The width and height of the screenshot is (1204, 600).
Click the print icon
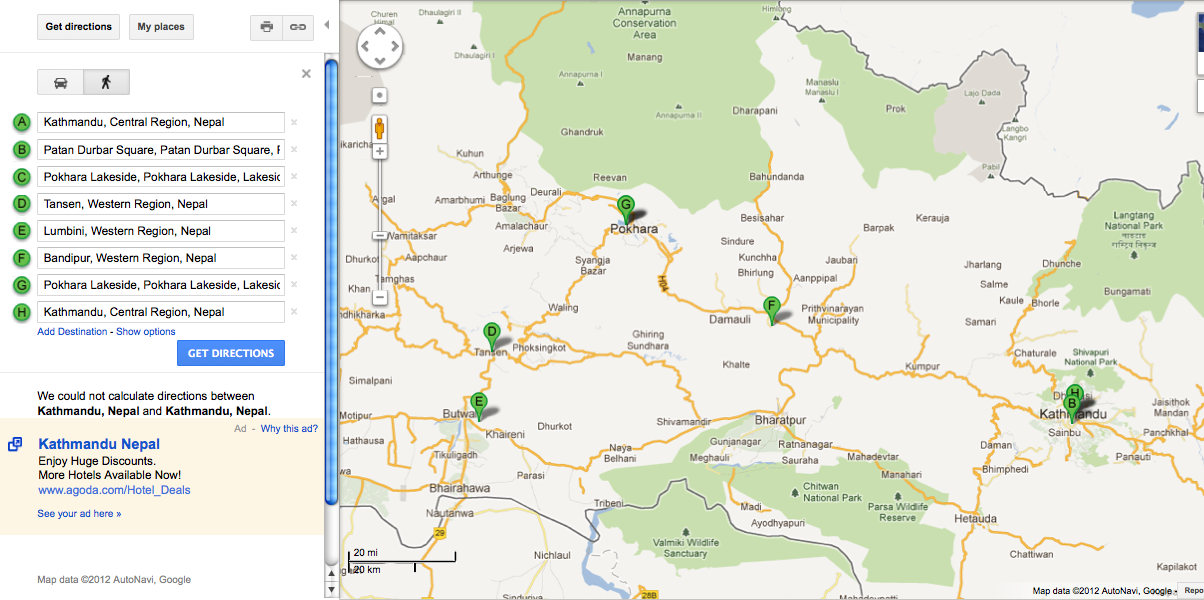pyautogui.click(x=267, y=27)
